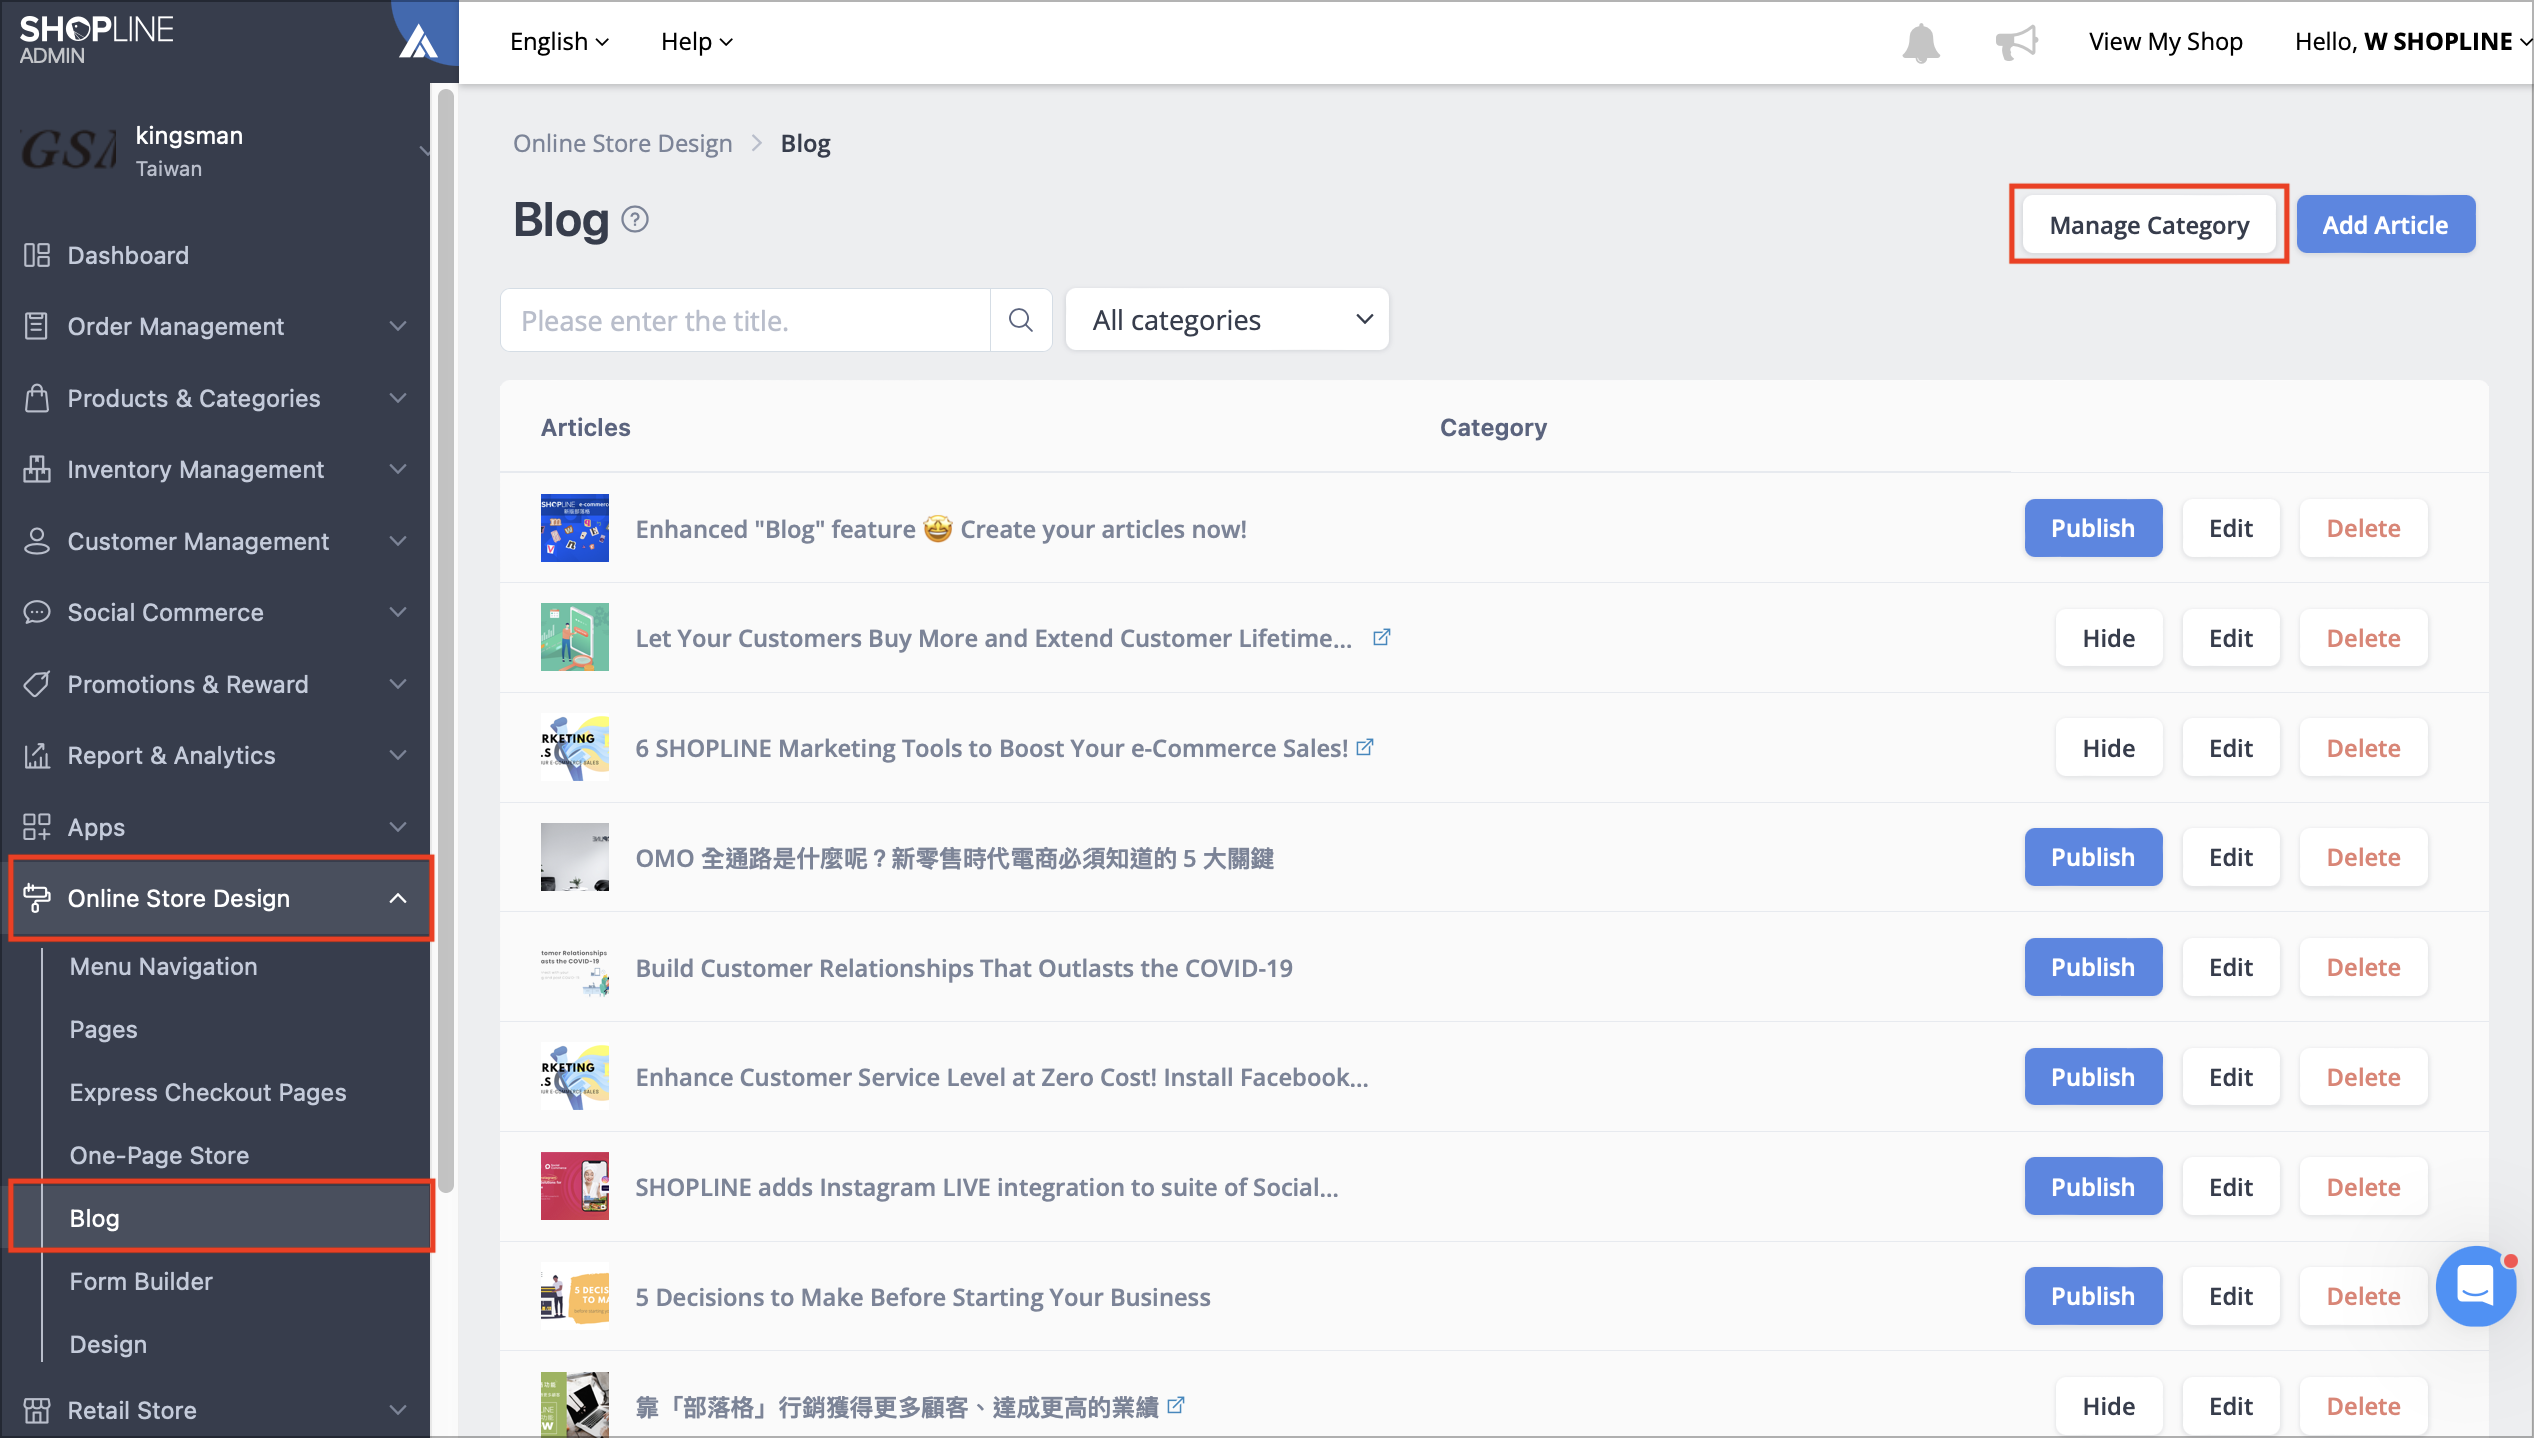Open the announcements megaphone icon

2016,42
